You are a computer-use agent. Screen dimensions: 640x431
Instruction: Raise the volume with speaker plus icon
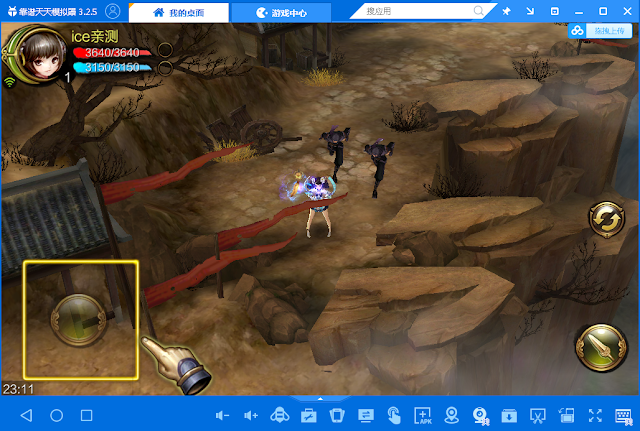pos(251,415)
